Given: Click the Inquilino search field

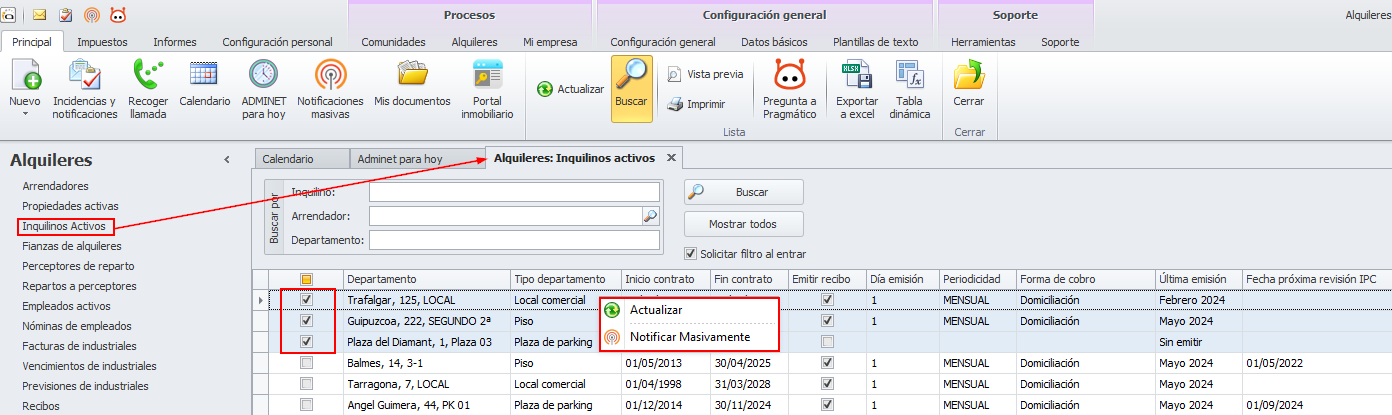Looking at the screenshot, I should click(514, 192).
